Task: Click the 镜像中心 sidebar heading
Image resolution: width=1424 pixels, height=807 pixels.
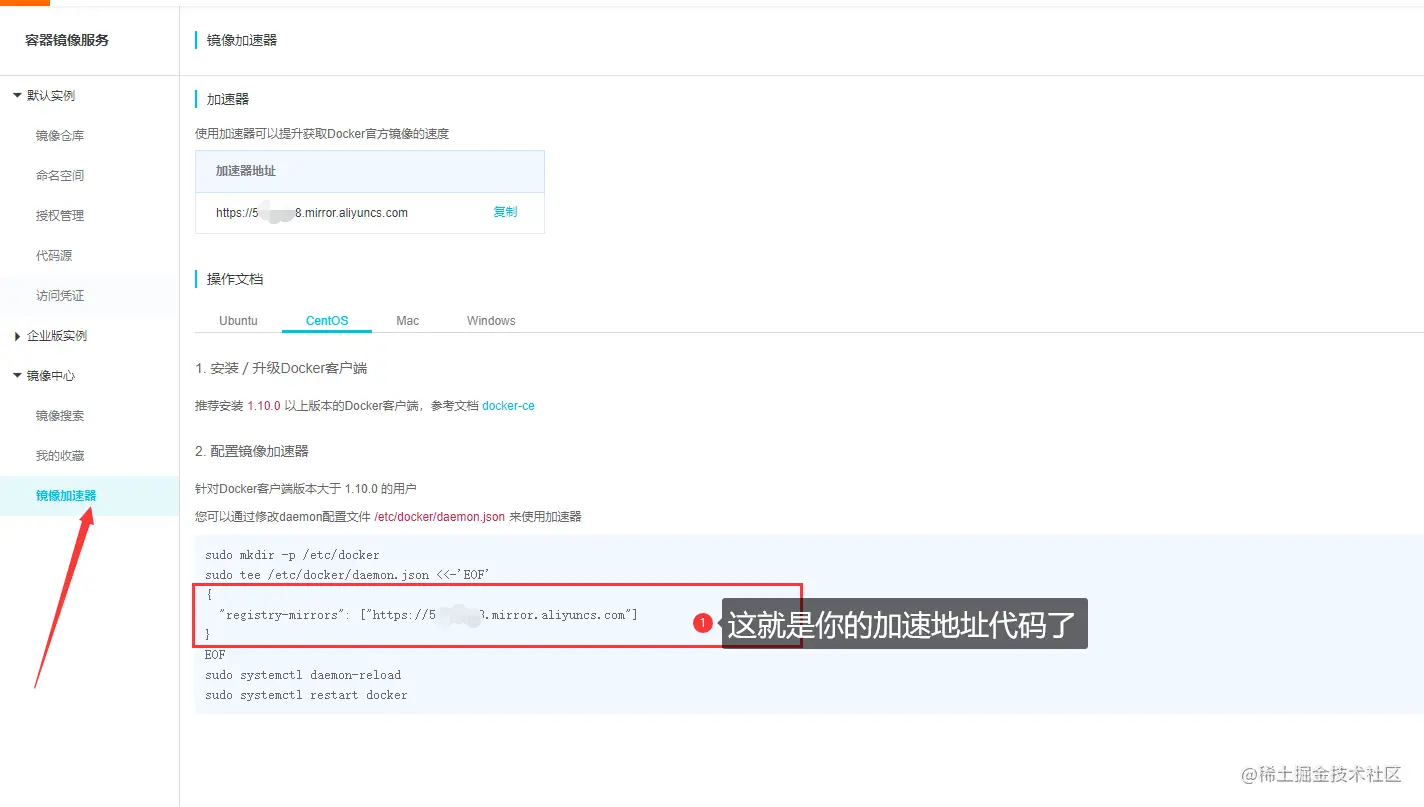Action: pyautogui.click(x=51, y=376)
